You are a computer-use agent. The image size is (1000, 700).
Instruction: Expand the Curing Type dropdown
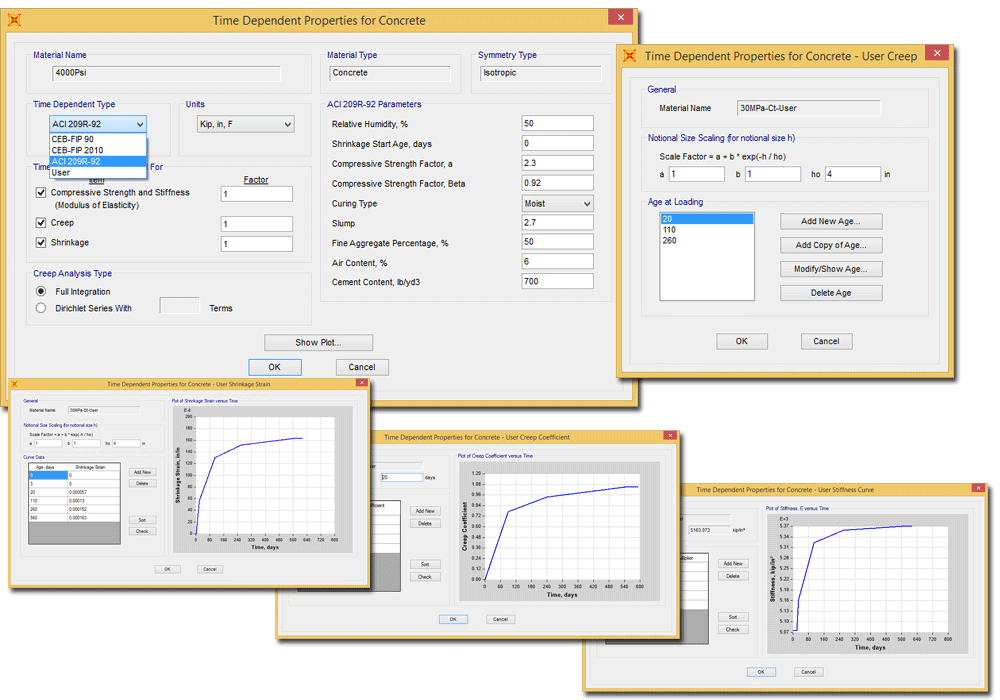(557, 203)
